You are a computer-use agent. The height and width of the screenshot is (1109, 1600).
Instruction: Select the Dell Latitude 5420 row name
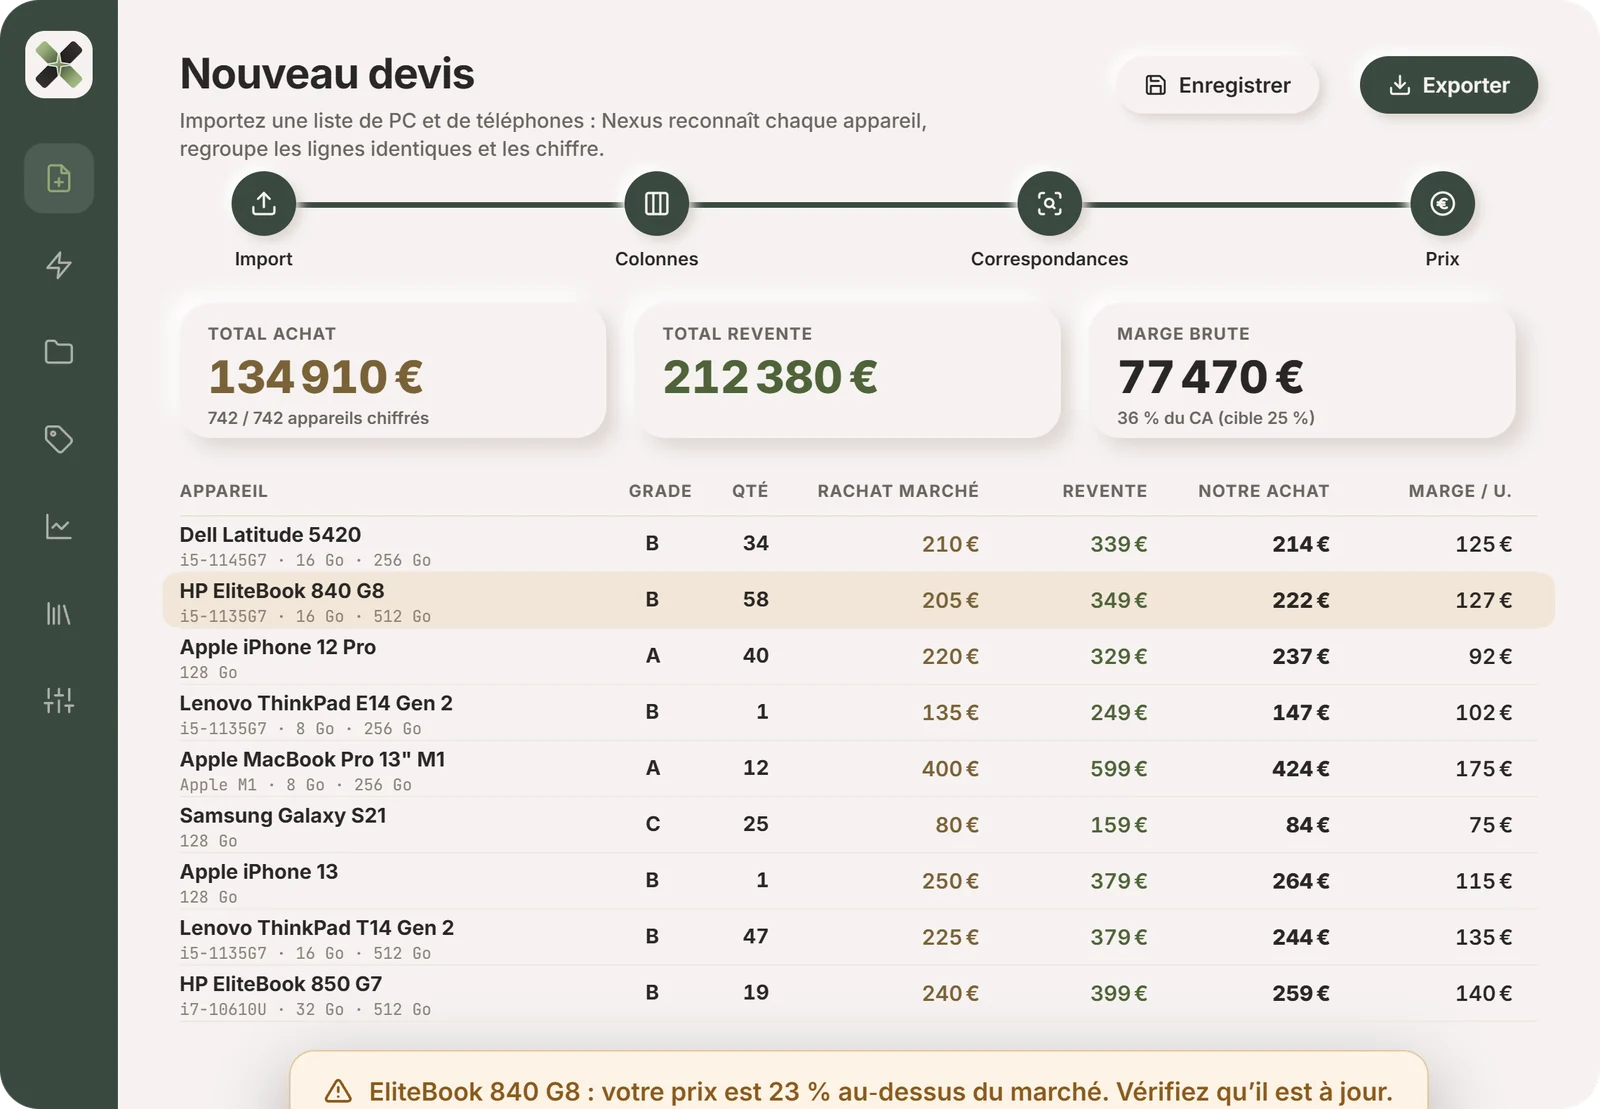click(270, 535)
